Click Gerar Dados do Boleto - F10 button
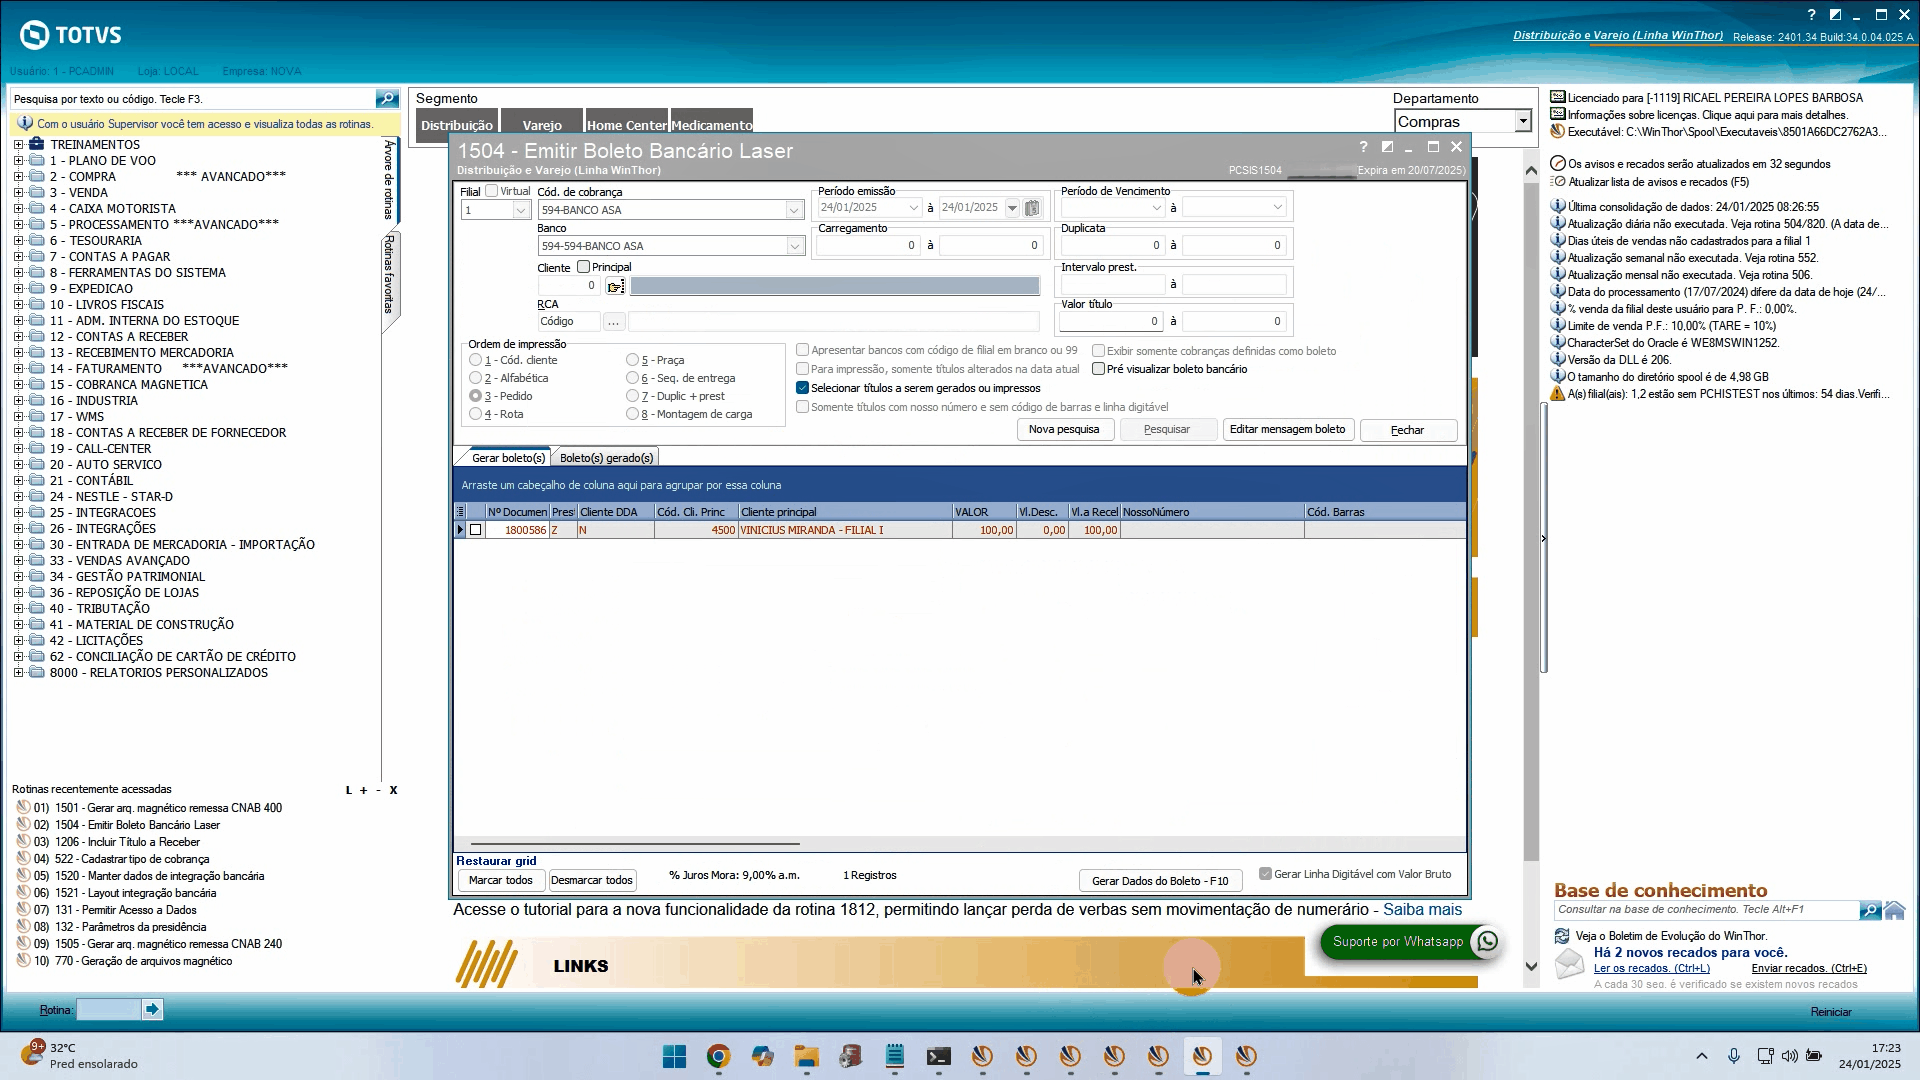1920x1080 pixels. [x=1160, y=881]
